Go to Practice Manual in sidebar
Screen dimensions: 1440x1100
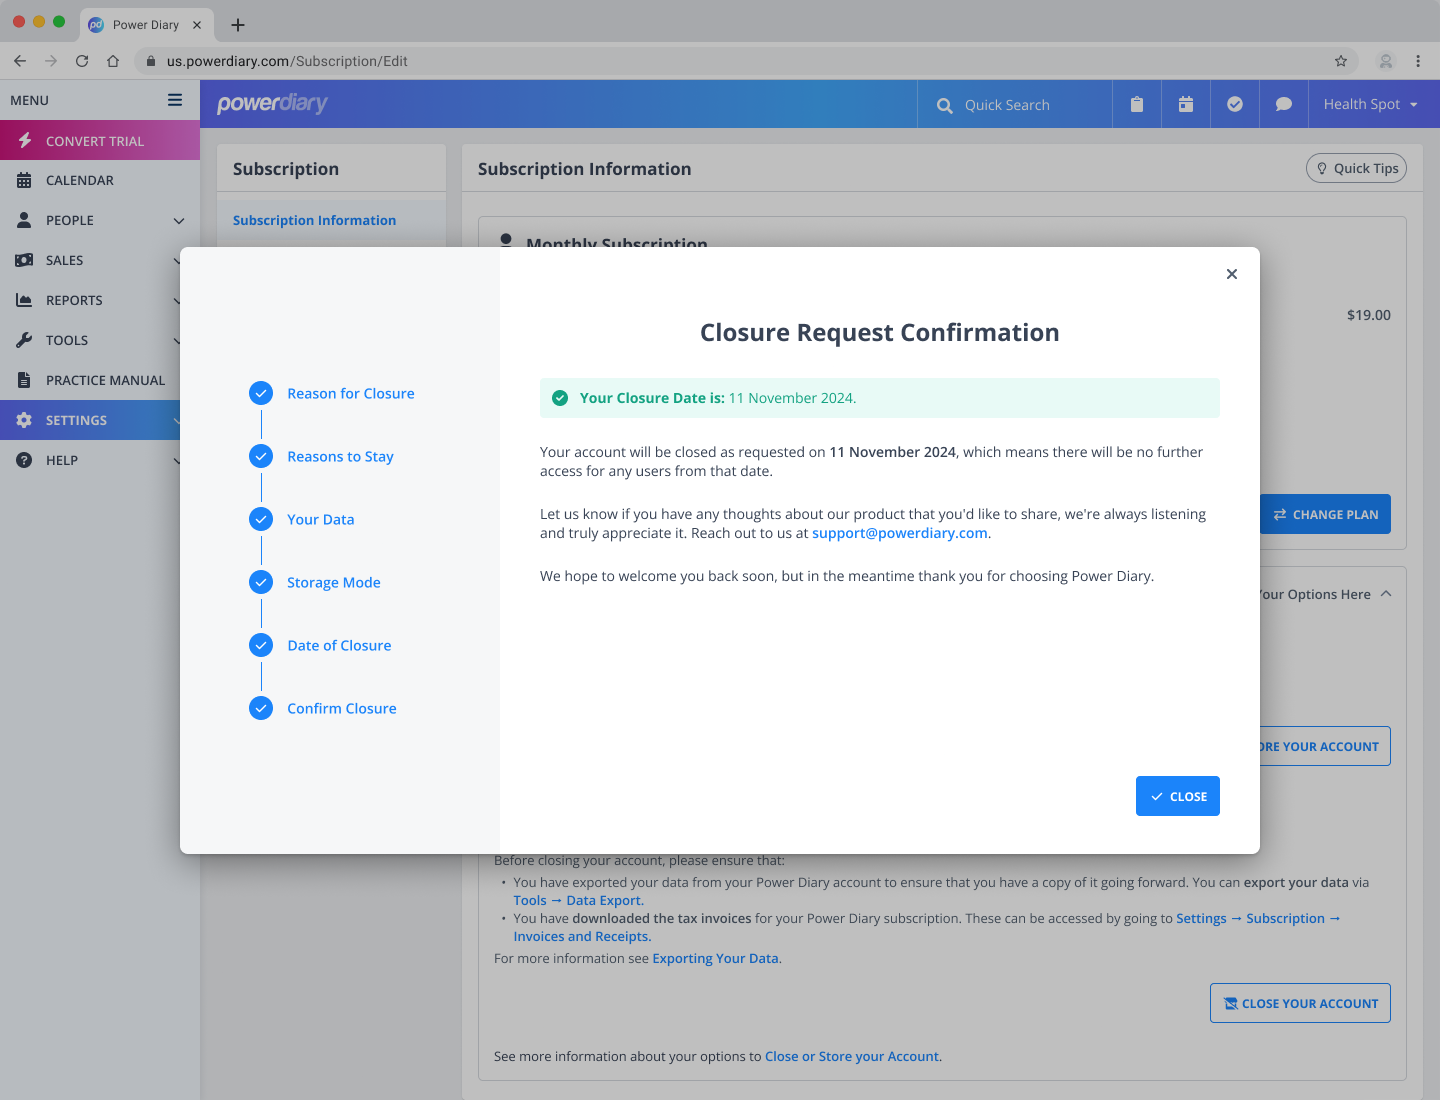[x=105, y=380]
